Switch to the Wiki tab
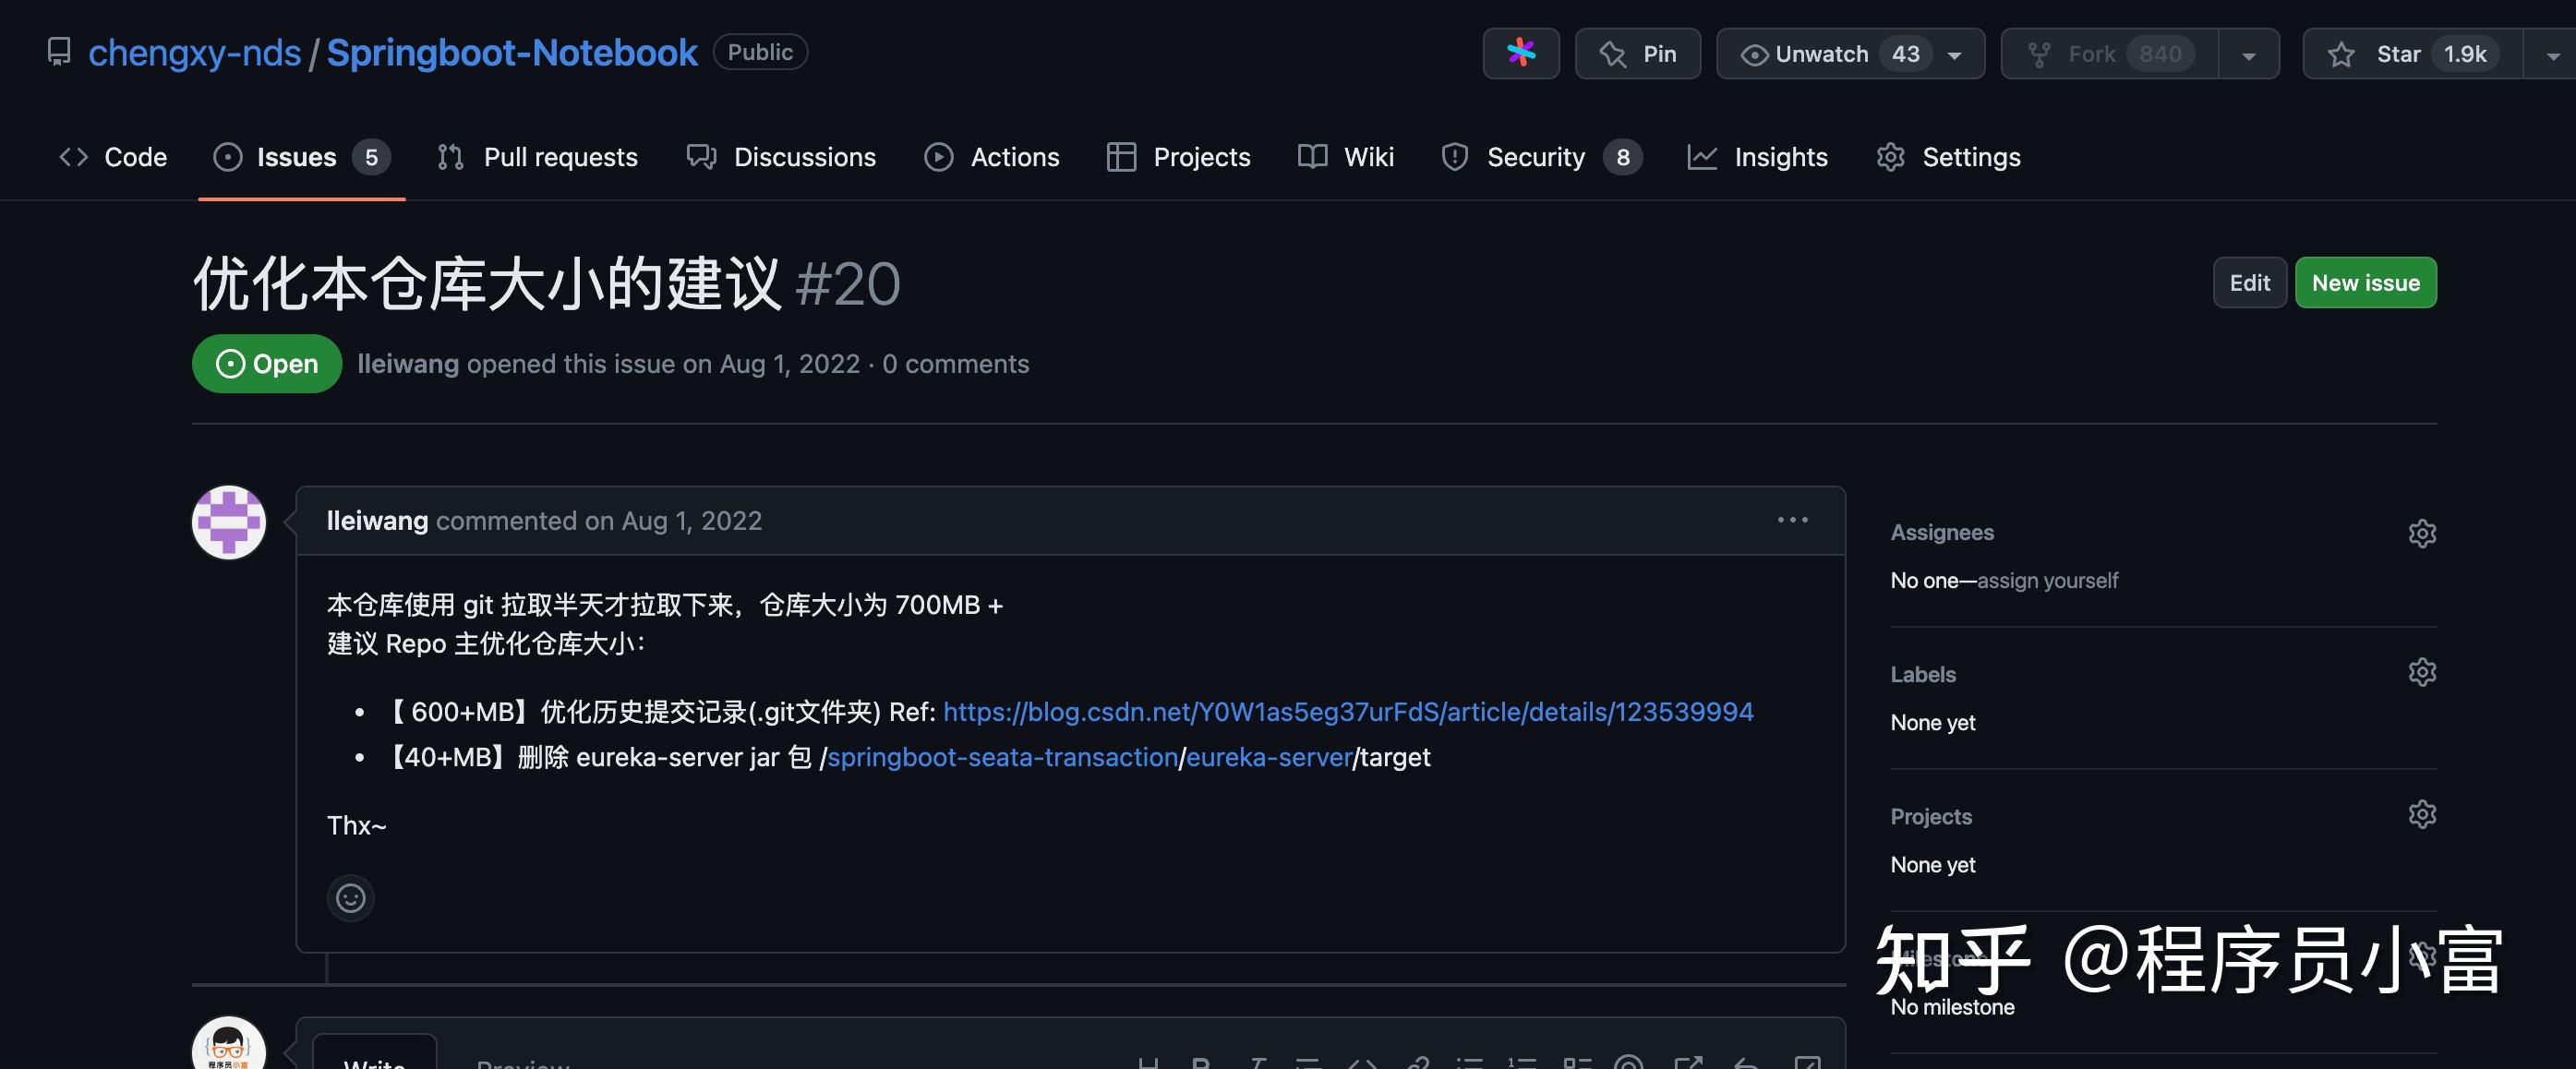The height and width of the screenshot is (1069, 2576). point(1368,156)
